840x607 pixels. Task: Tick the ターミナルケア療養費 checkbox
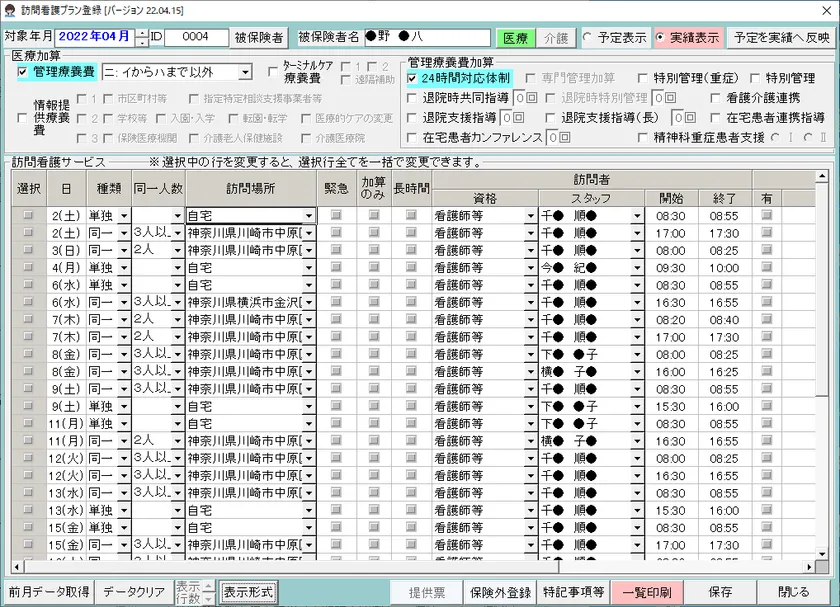tap(275, 72)
